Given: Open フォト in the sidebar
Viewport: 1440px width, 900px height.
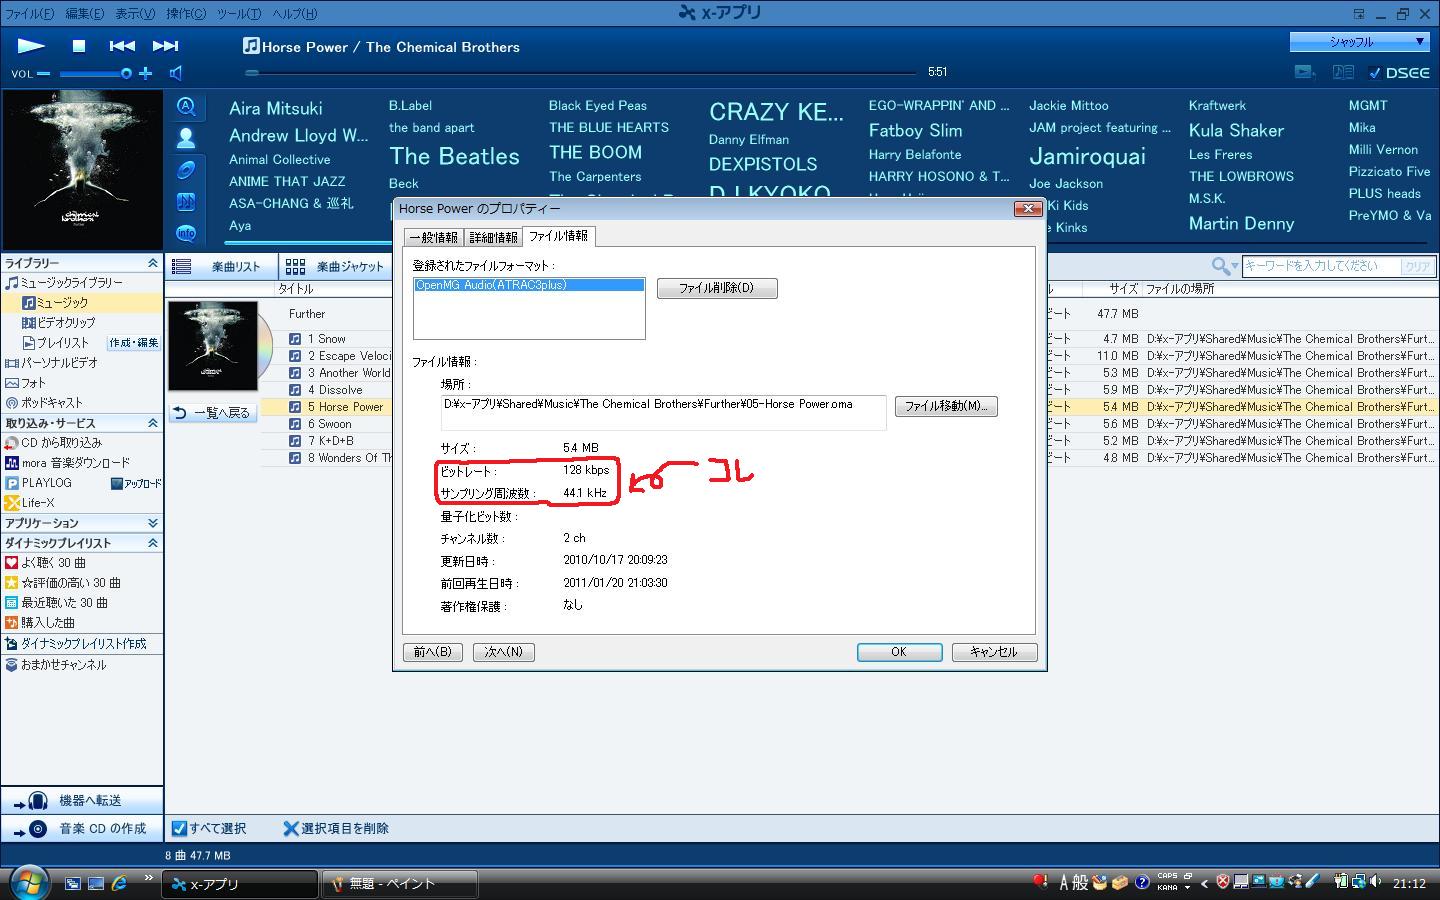Looking at the screenshot, I should pos(33,383).
